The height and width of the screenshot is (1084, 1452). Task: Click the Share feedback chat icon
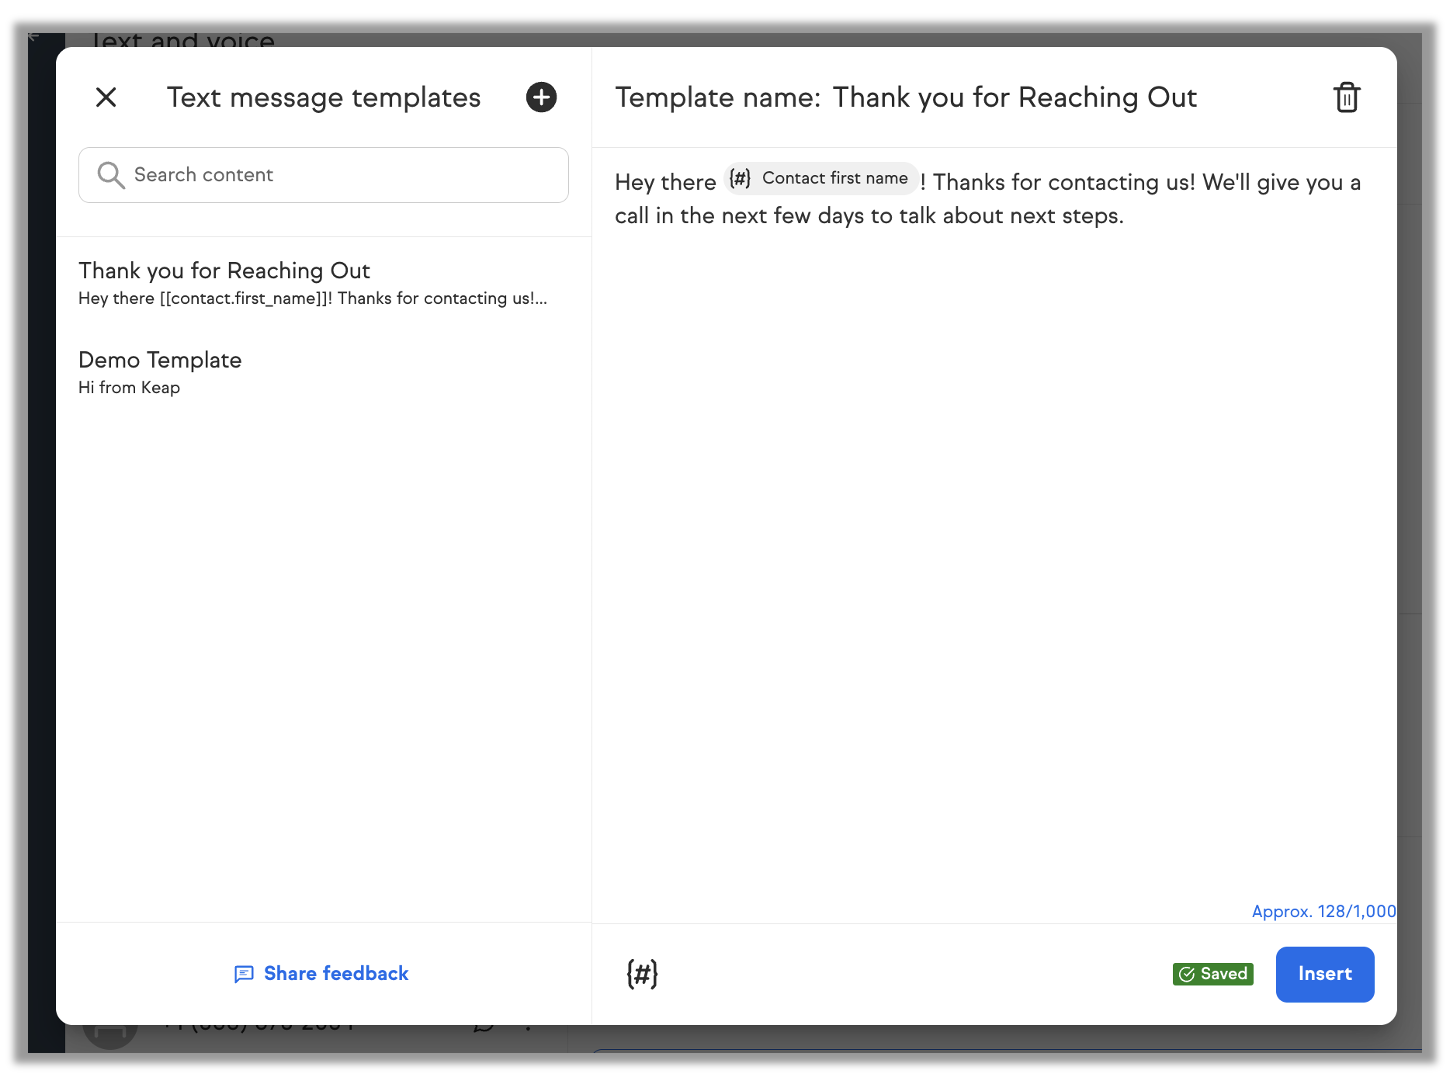click(x=243, y=974)
